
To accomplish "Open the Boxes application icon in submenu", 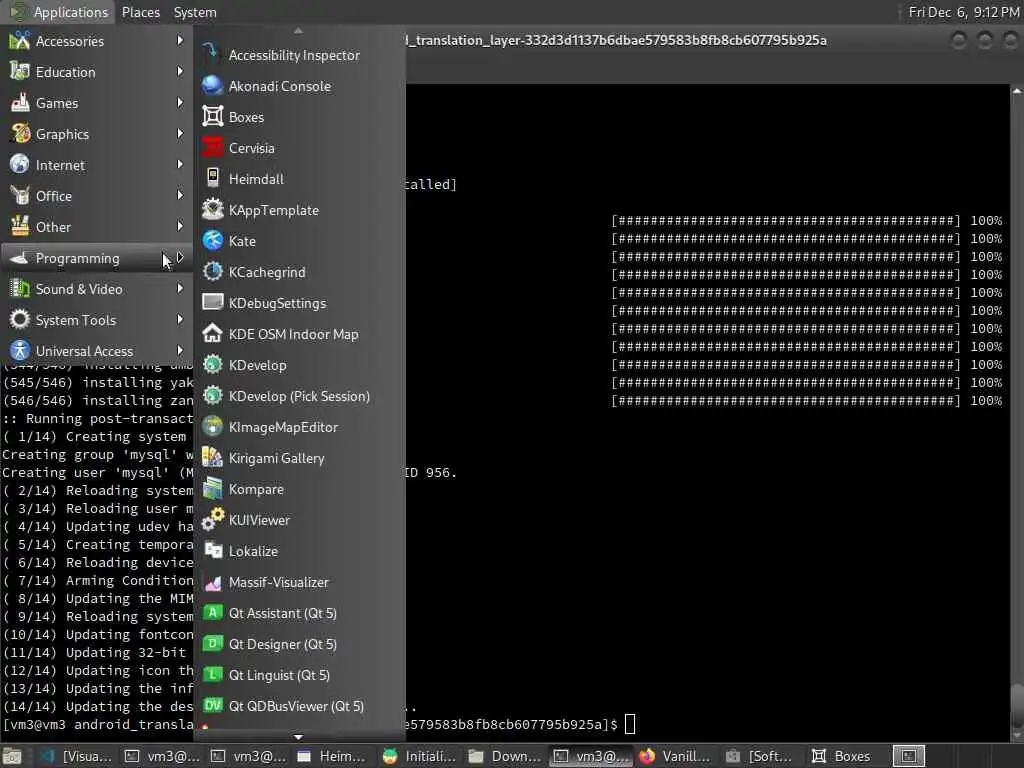I will click(212, 117).
